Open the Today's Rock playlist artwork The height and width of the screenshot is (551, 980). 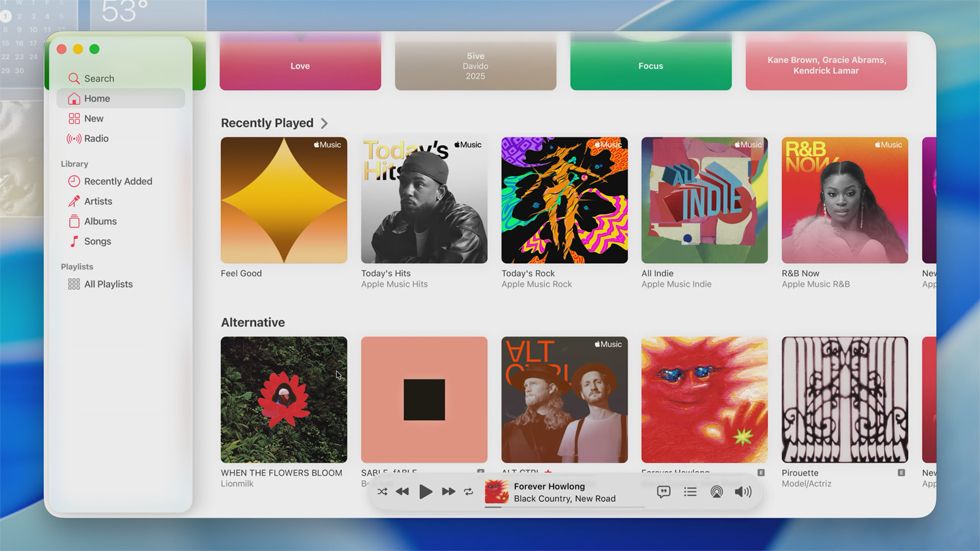(564, 200)
